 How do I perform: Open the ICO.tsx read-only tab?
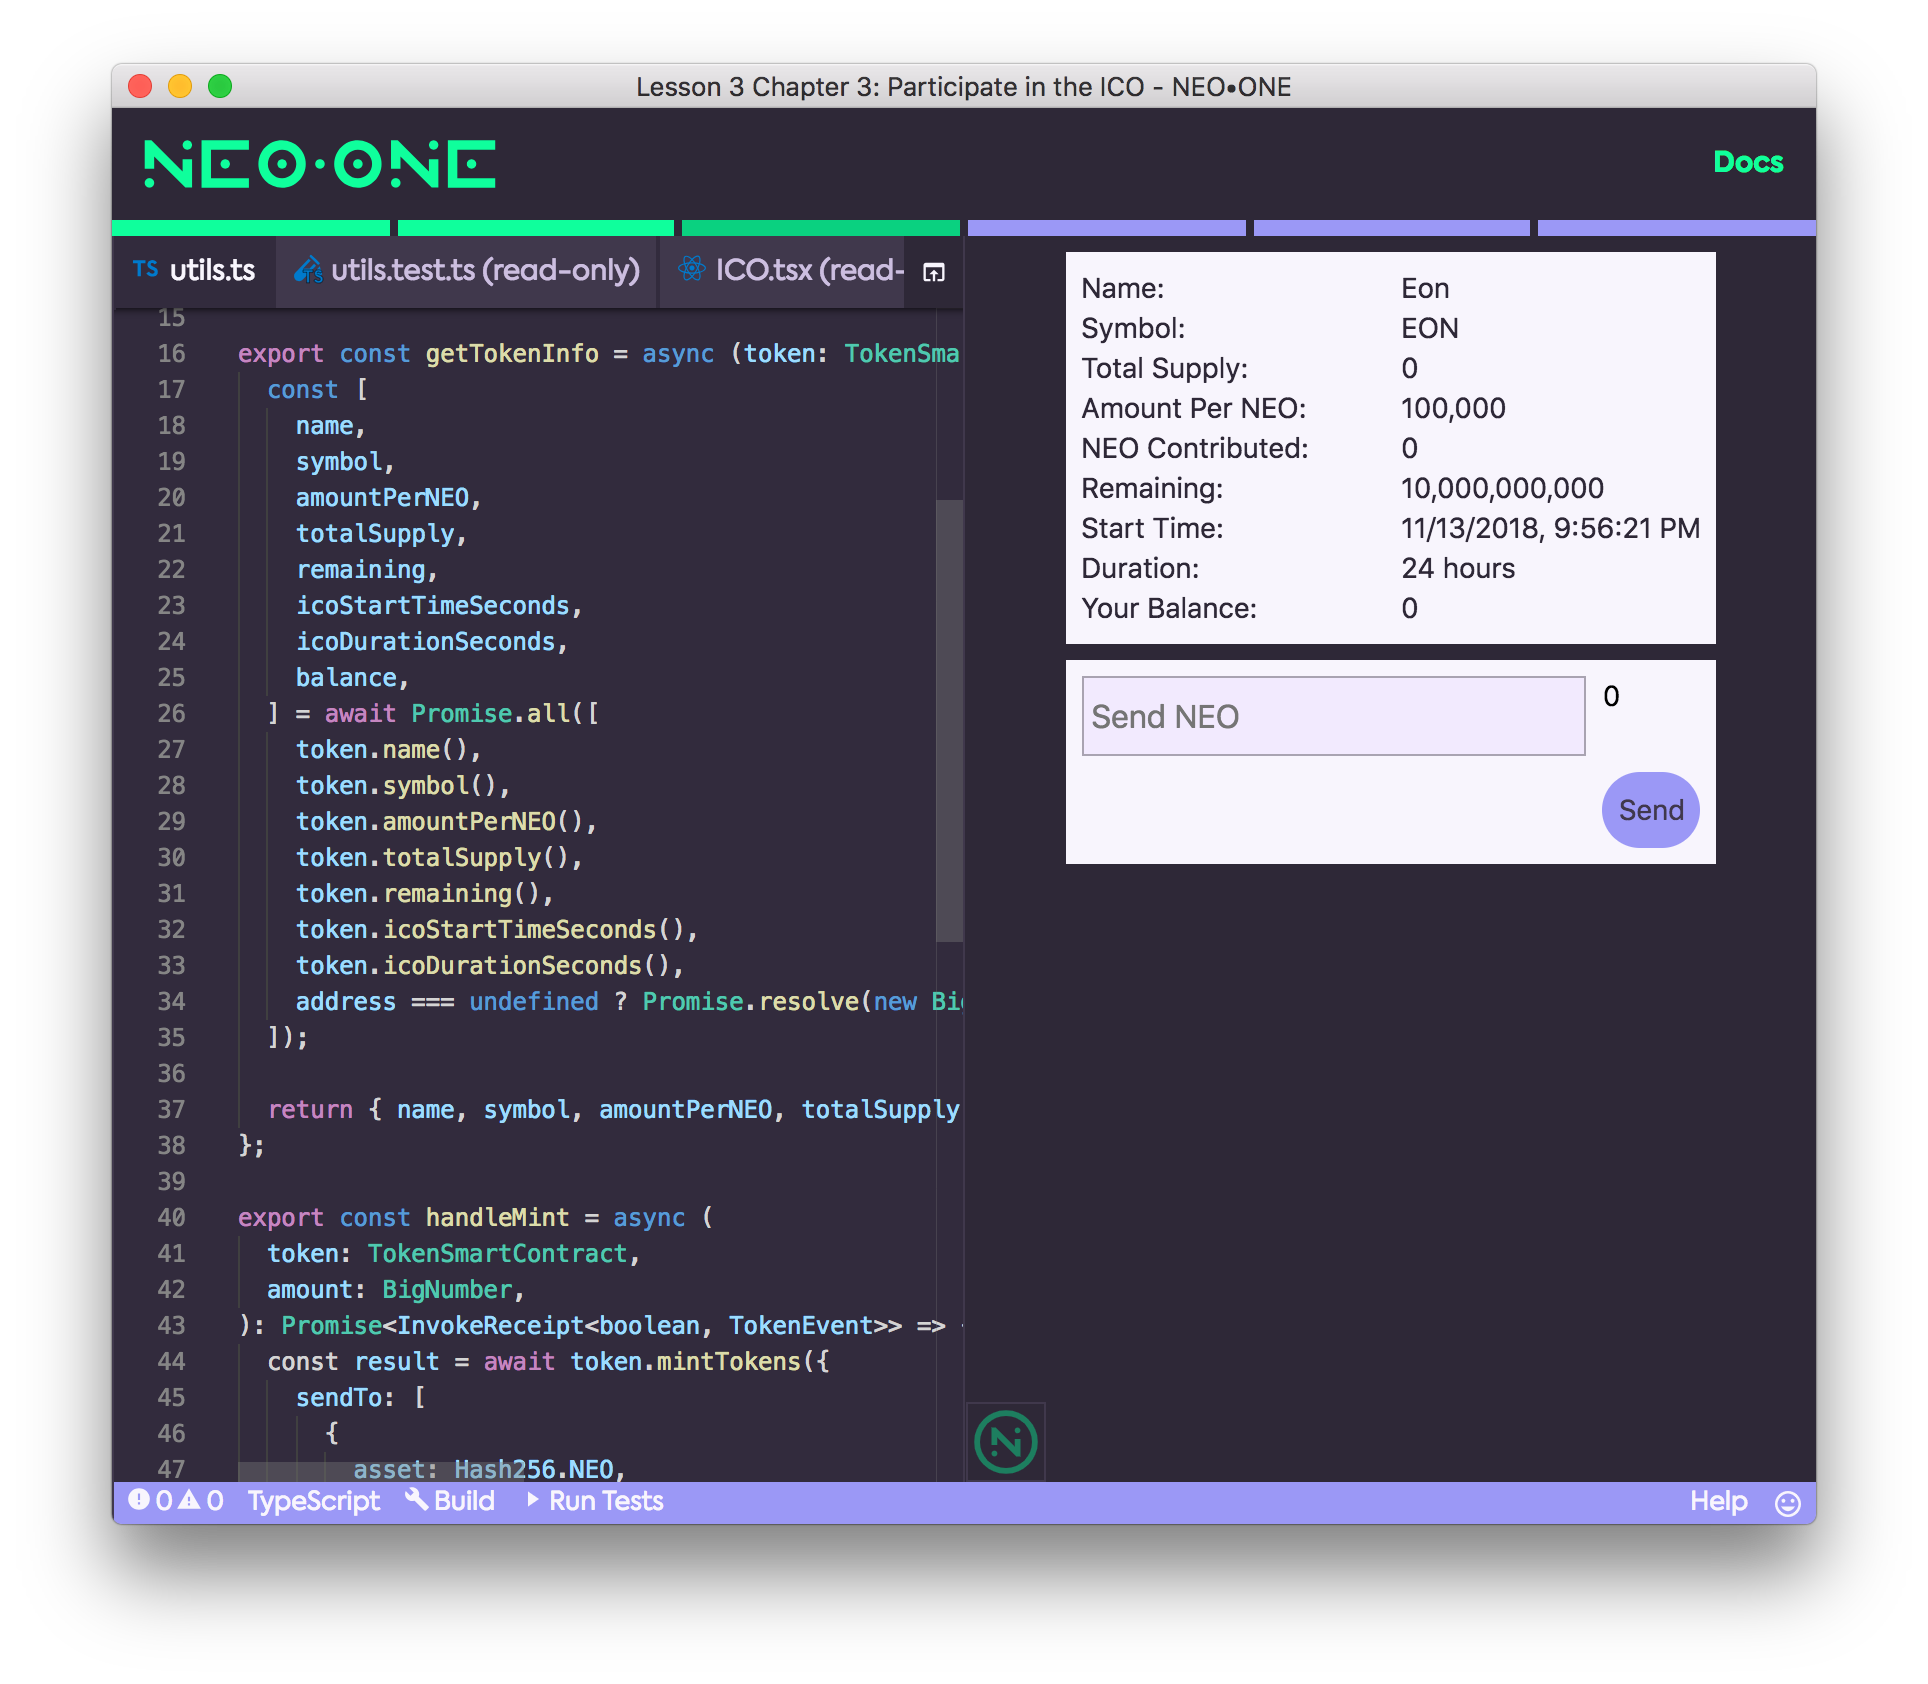pyautogui.click(x=782, y=270)
